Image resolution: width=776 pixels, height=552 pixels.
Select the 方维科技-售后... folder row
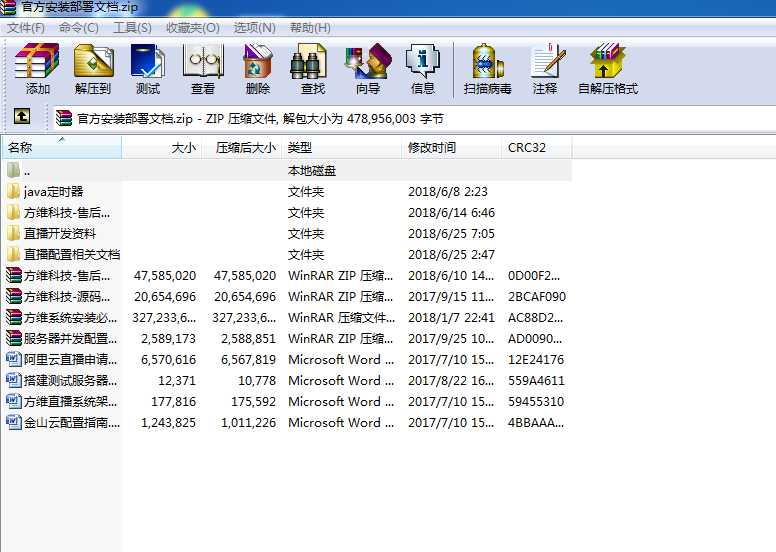287,213
